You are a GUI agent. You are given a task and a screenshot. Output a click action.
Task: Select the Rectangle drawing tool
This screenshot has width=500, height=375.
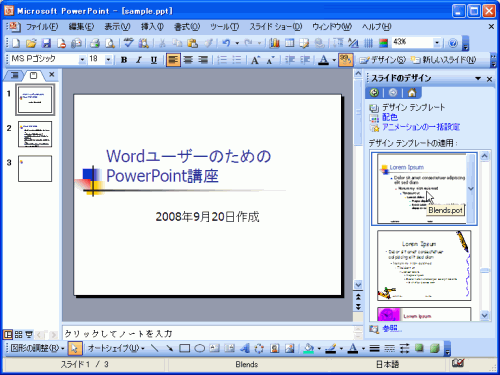184,348
